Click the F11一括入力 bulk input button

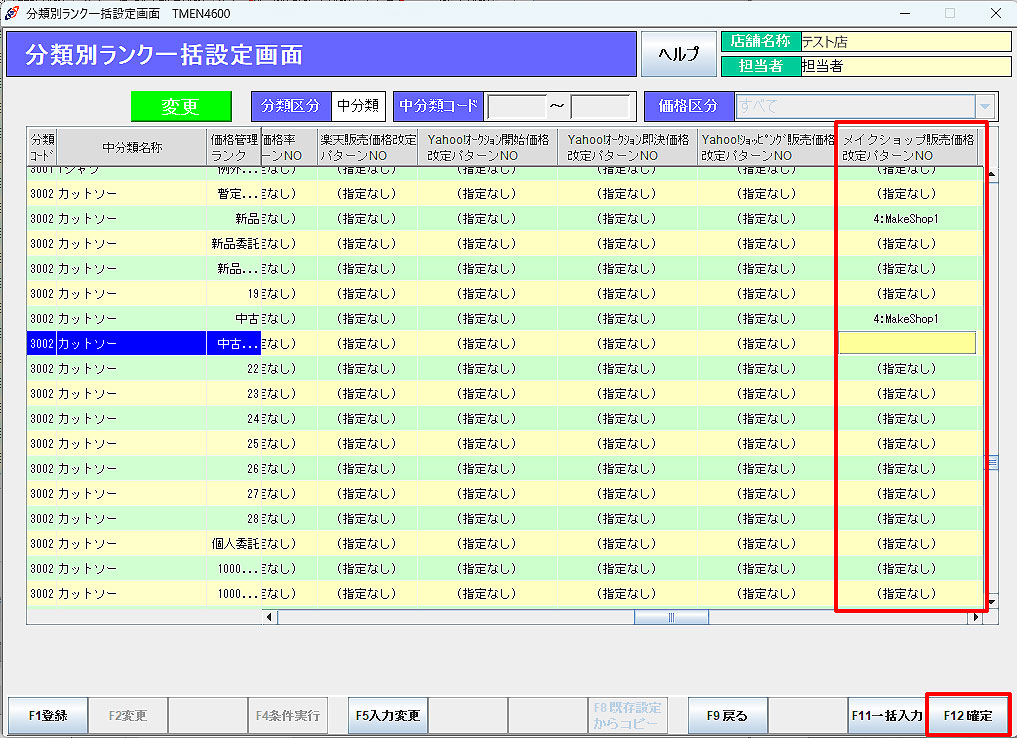click(x=886, y=716)
